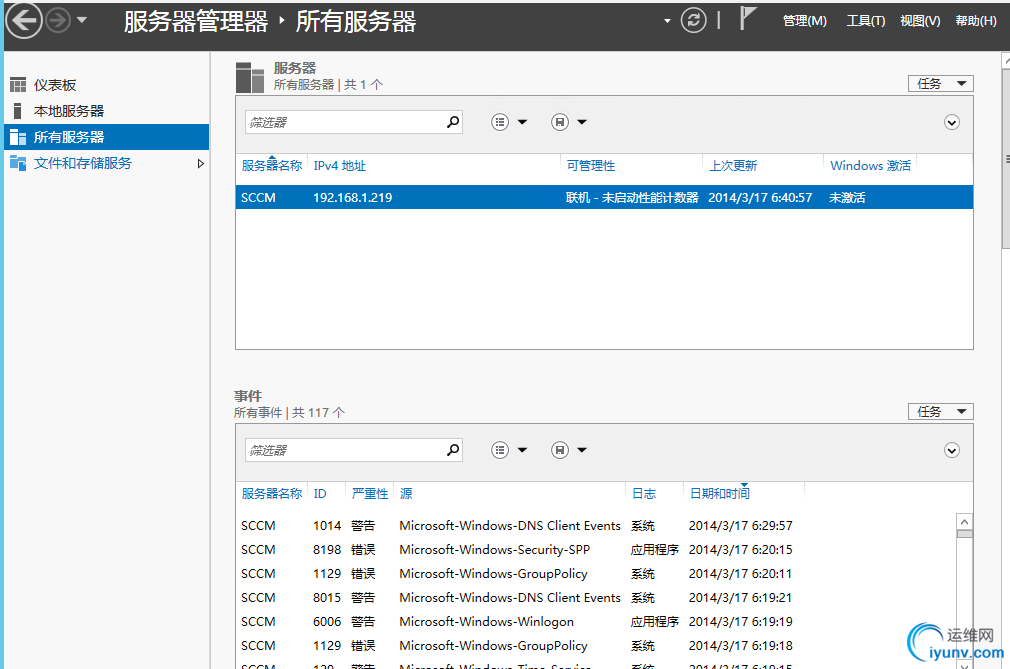1010x669 pixels.
Task: Expand 文件和存储服务 submenu arrow
Action: 200,163
